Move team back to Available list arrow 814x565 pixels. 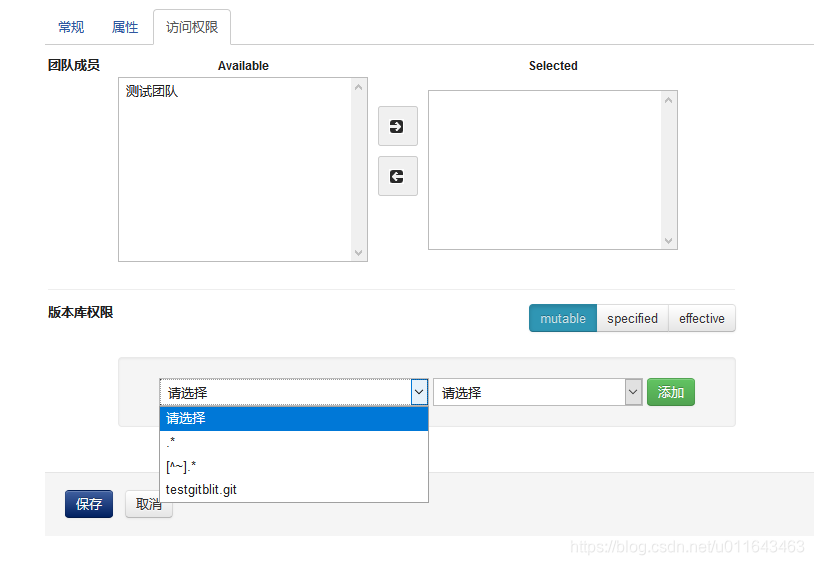398,176
